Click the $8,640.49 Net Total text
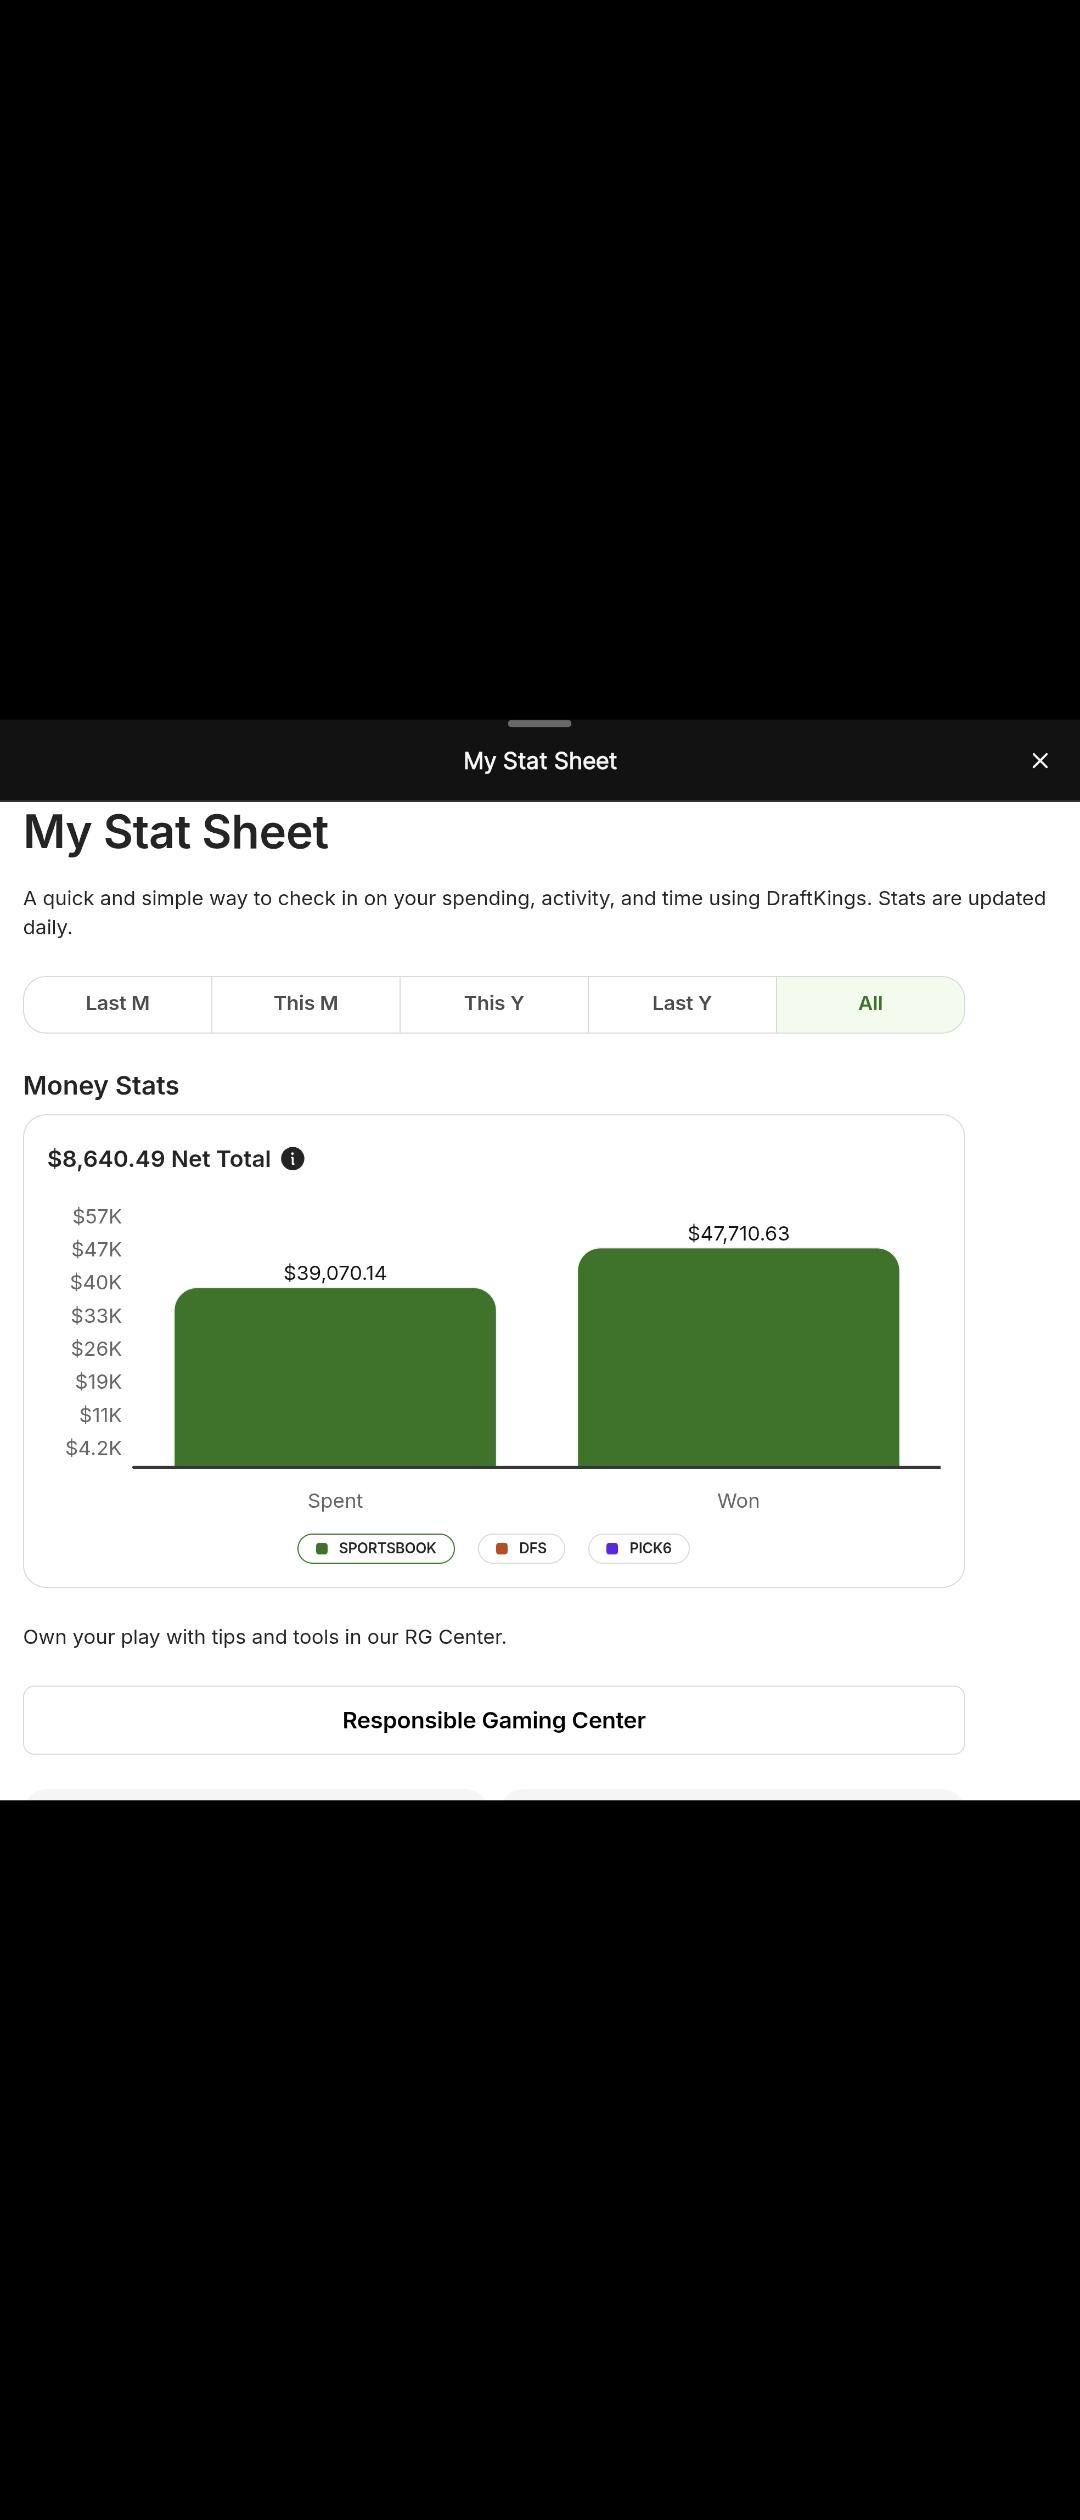Screen dimensions: 1080x2520 [159, 1159]
